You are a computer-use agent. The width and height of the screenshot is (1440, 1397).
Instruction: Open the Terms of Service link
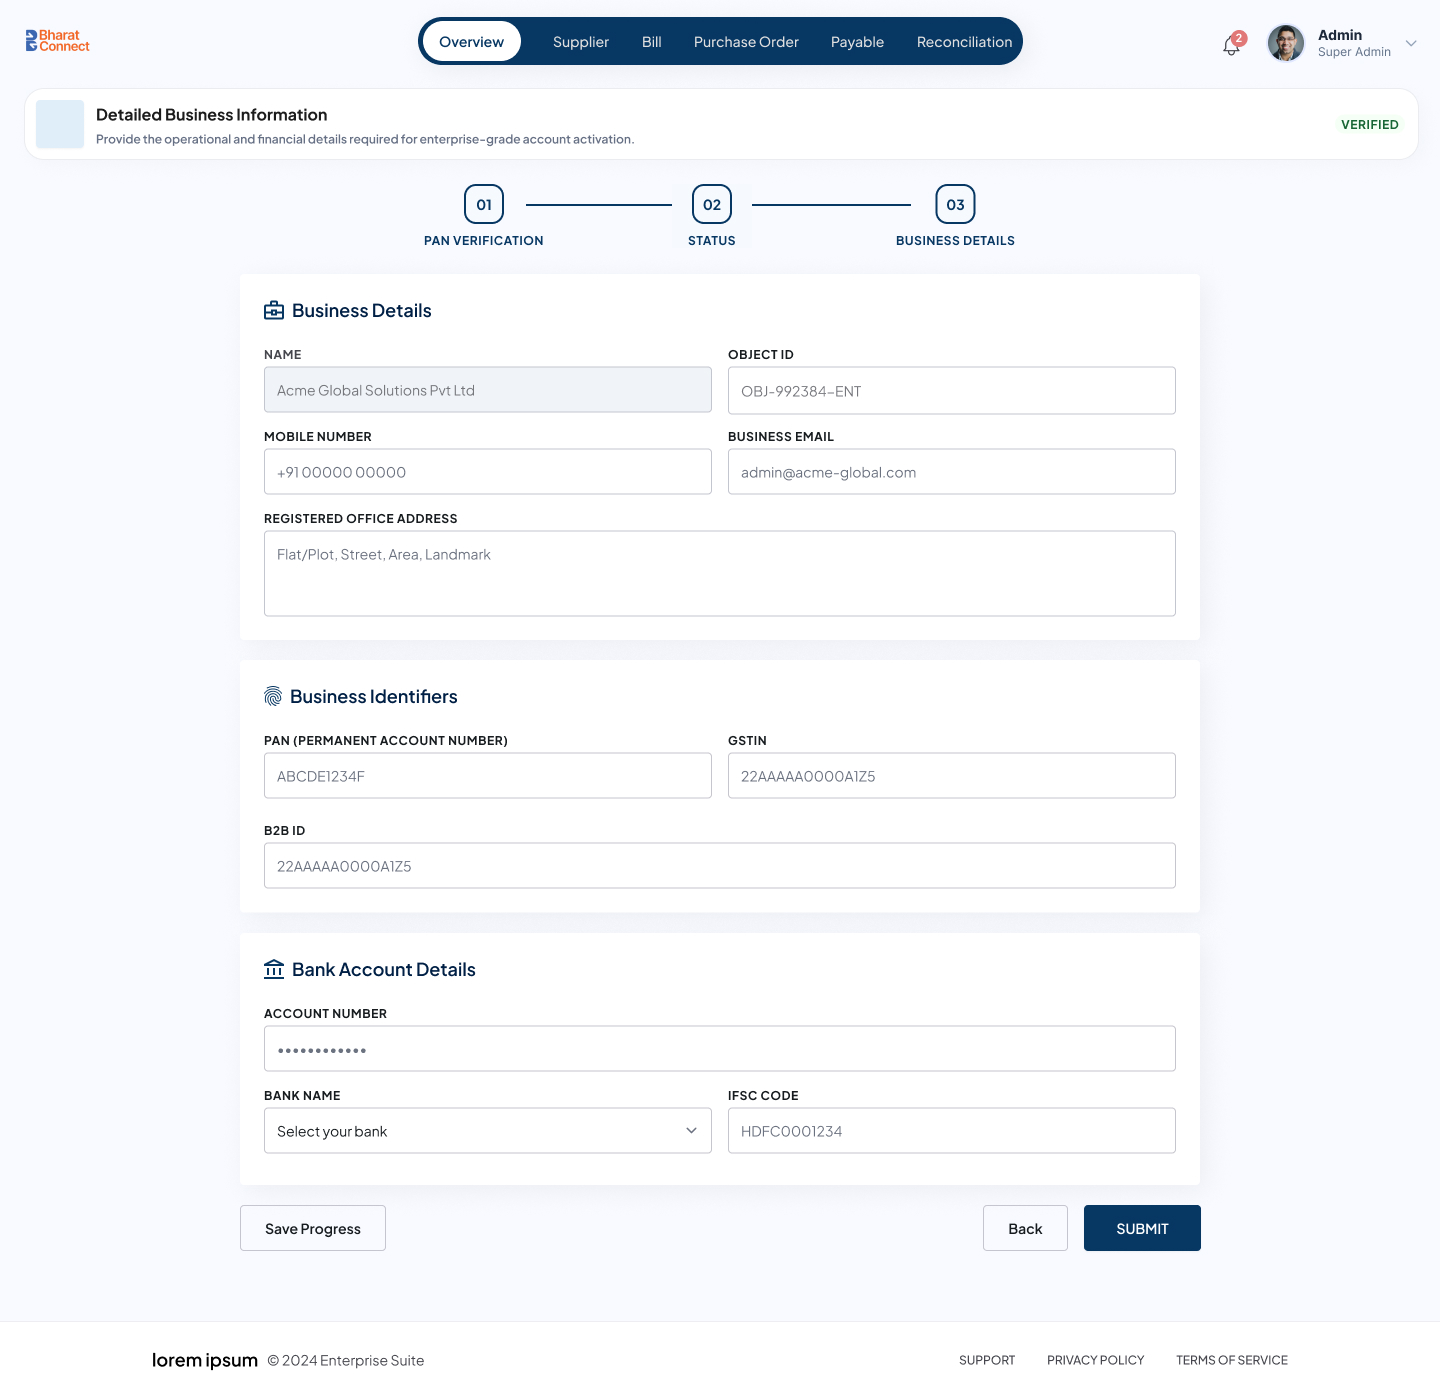1232,1360
